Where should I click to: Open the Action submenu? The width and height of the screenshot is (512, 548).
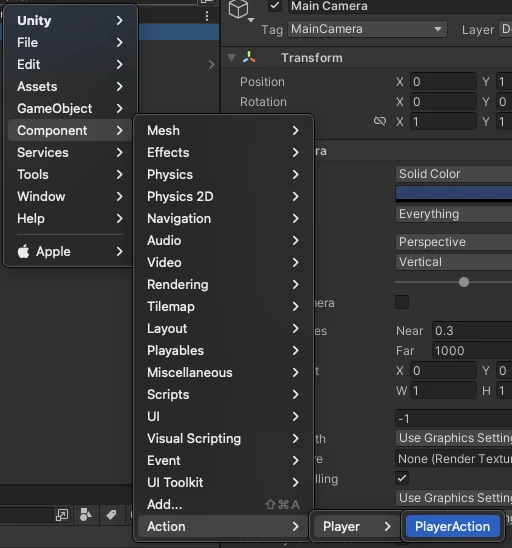(223, 527)
